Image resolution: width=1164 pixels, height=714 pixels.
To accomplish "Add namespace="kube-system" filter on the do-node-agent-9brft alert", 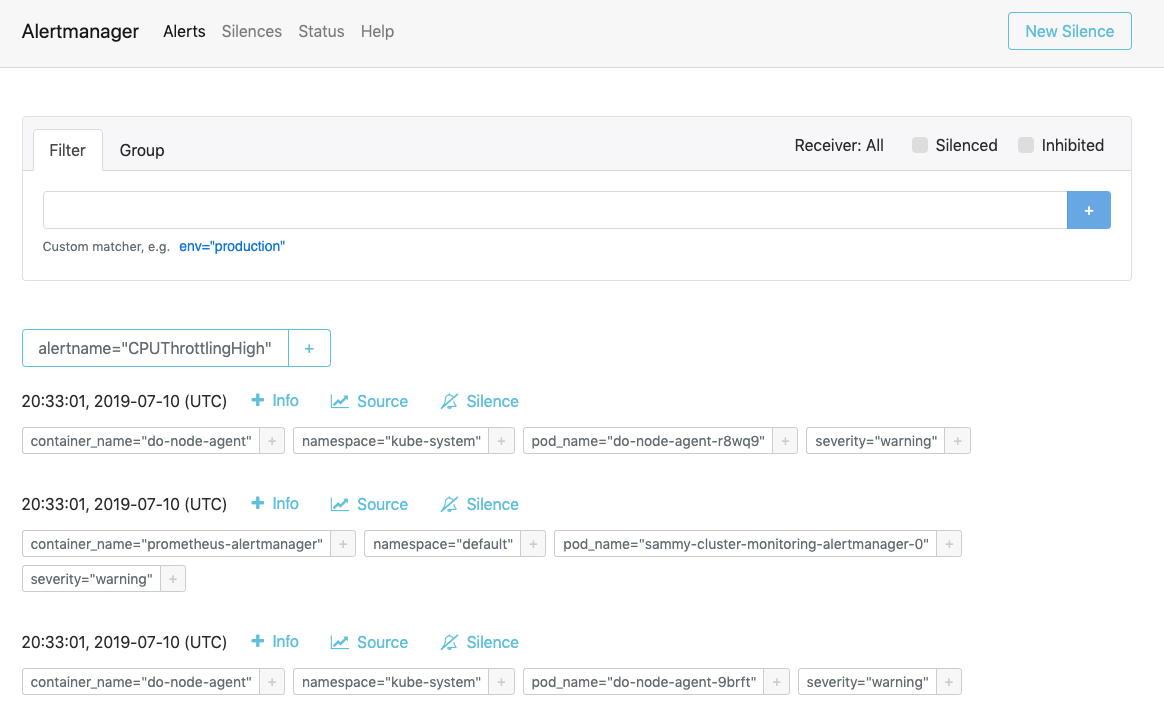I will [x=501, y=682].
